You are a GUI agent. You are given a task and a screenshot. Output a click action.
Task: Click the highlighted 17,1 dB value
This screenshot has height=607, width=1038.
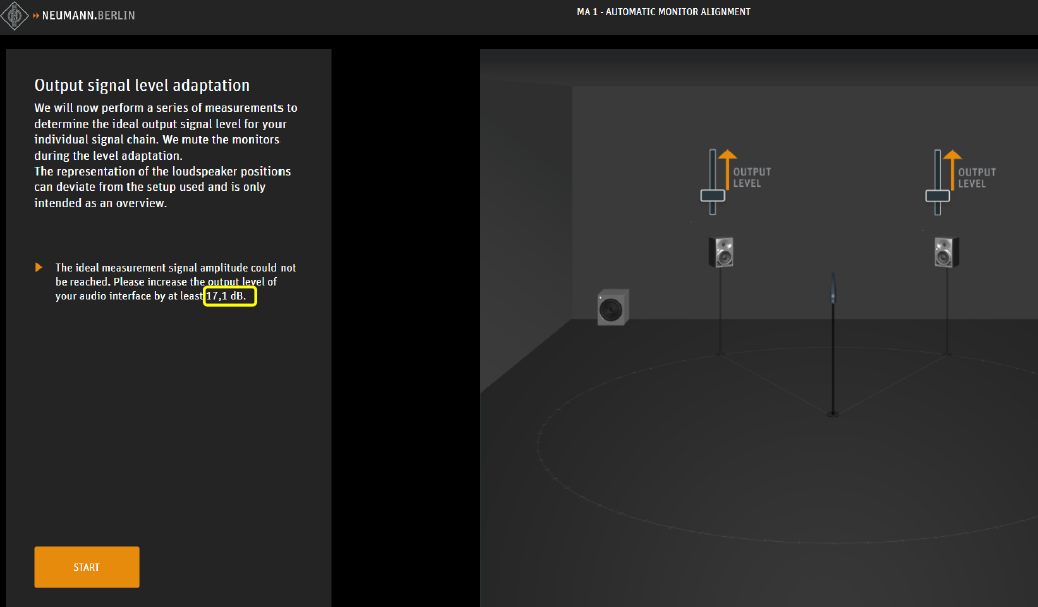[x=231, y=297]
